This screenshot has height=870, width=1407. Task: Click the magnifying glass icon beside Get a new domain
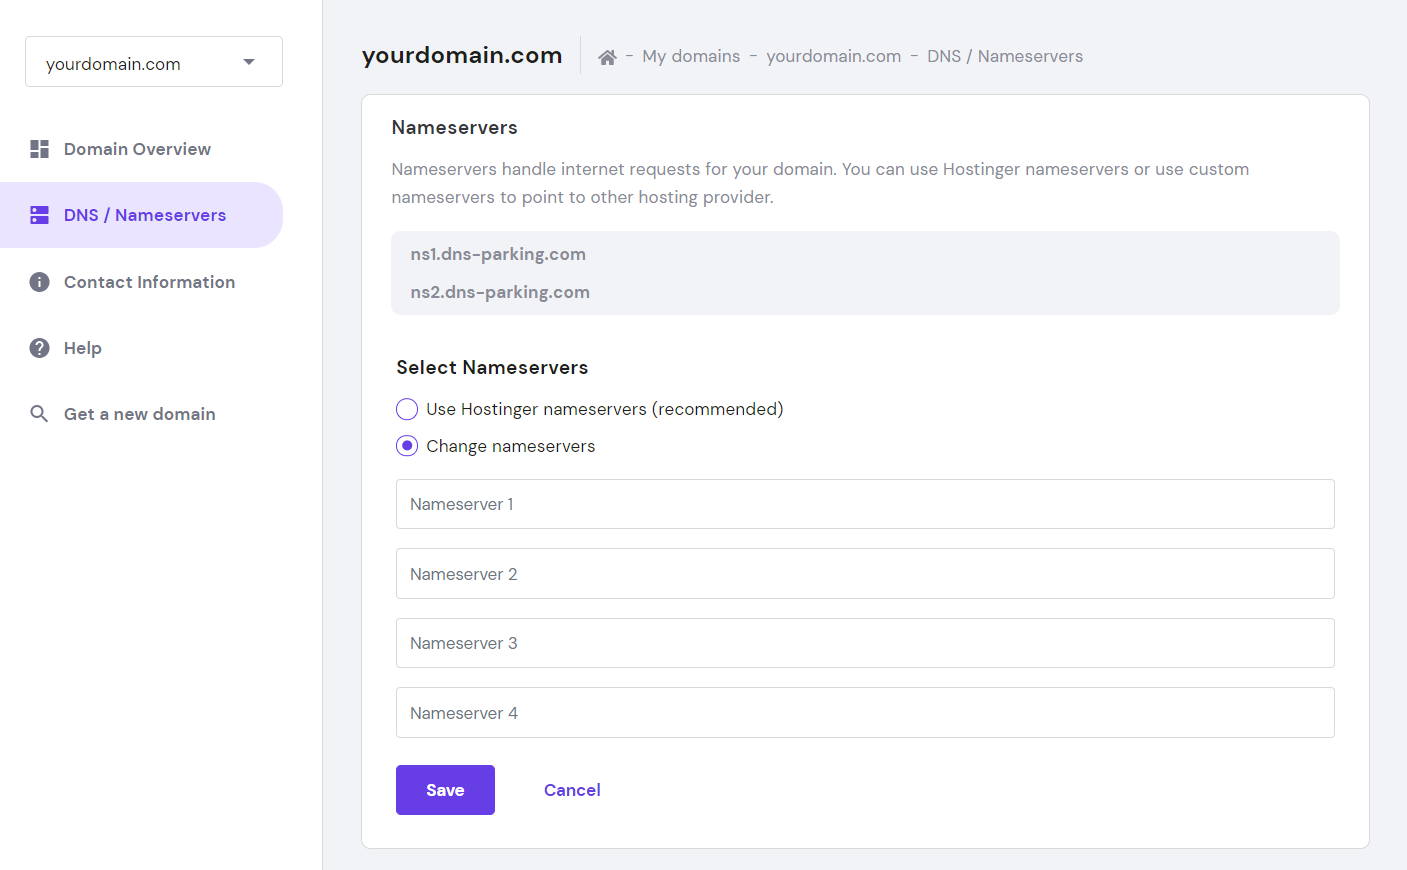coord(39,413)
